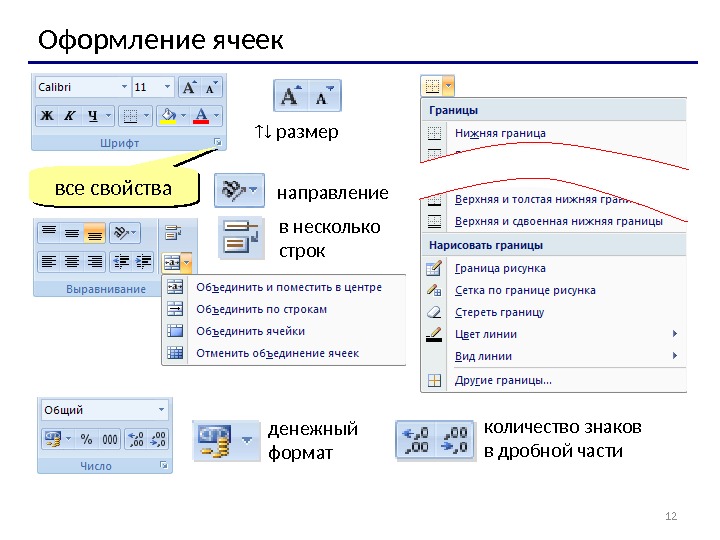Open the underline style dropdown arrow
Viewport: 720px width, 540px height.
tap(108, 116)
